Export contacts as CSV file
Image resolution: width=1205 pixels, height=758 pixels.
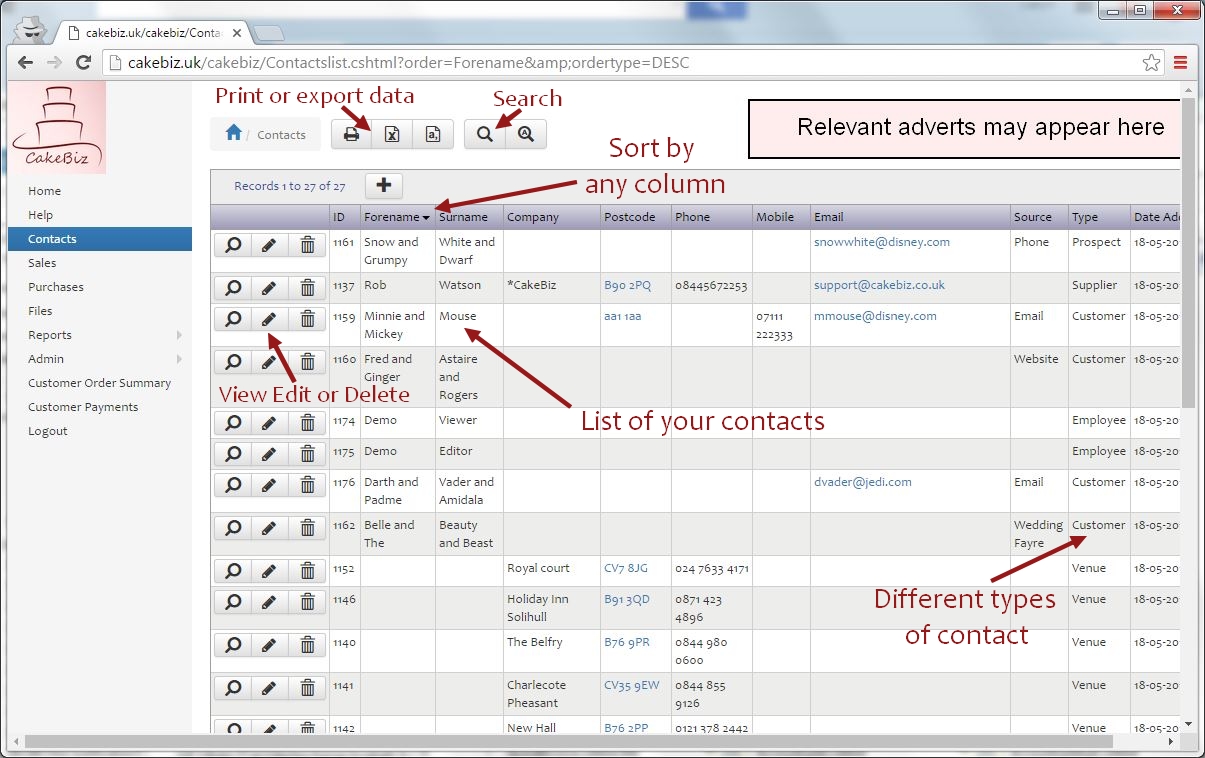pyautogui.click(x=433, y=132)
